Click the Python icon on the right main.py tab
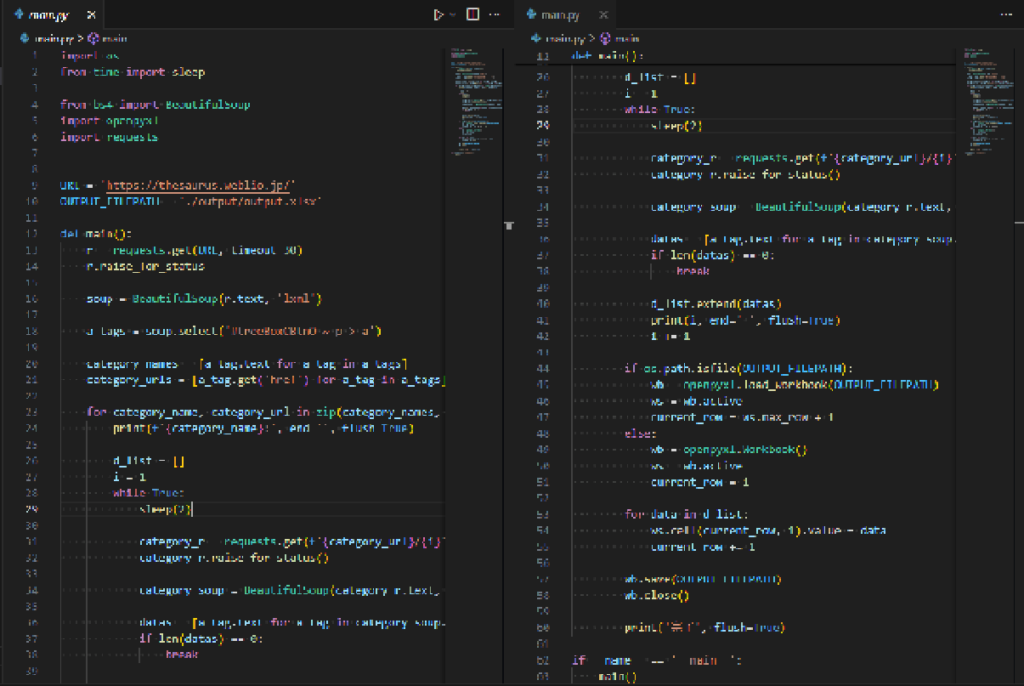Image resolution: width=1024 pixels, height=686 pixels. [x=533, y=15]
